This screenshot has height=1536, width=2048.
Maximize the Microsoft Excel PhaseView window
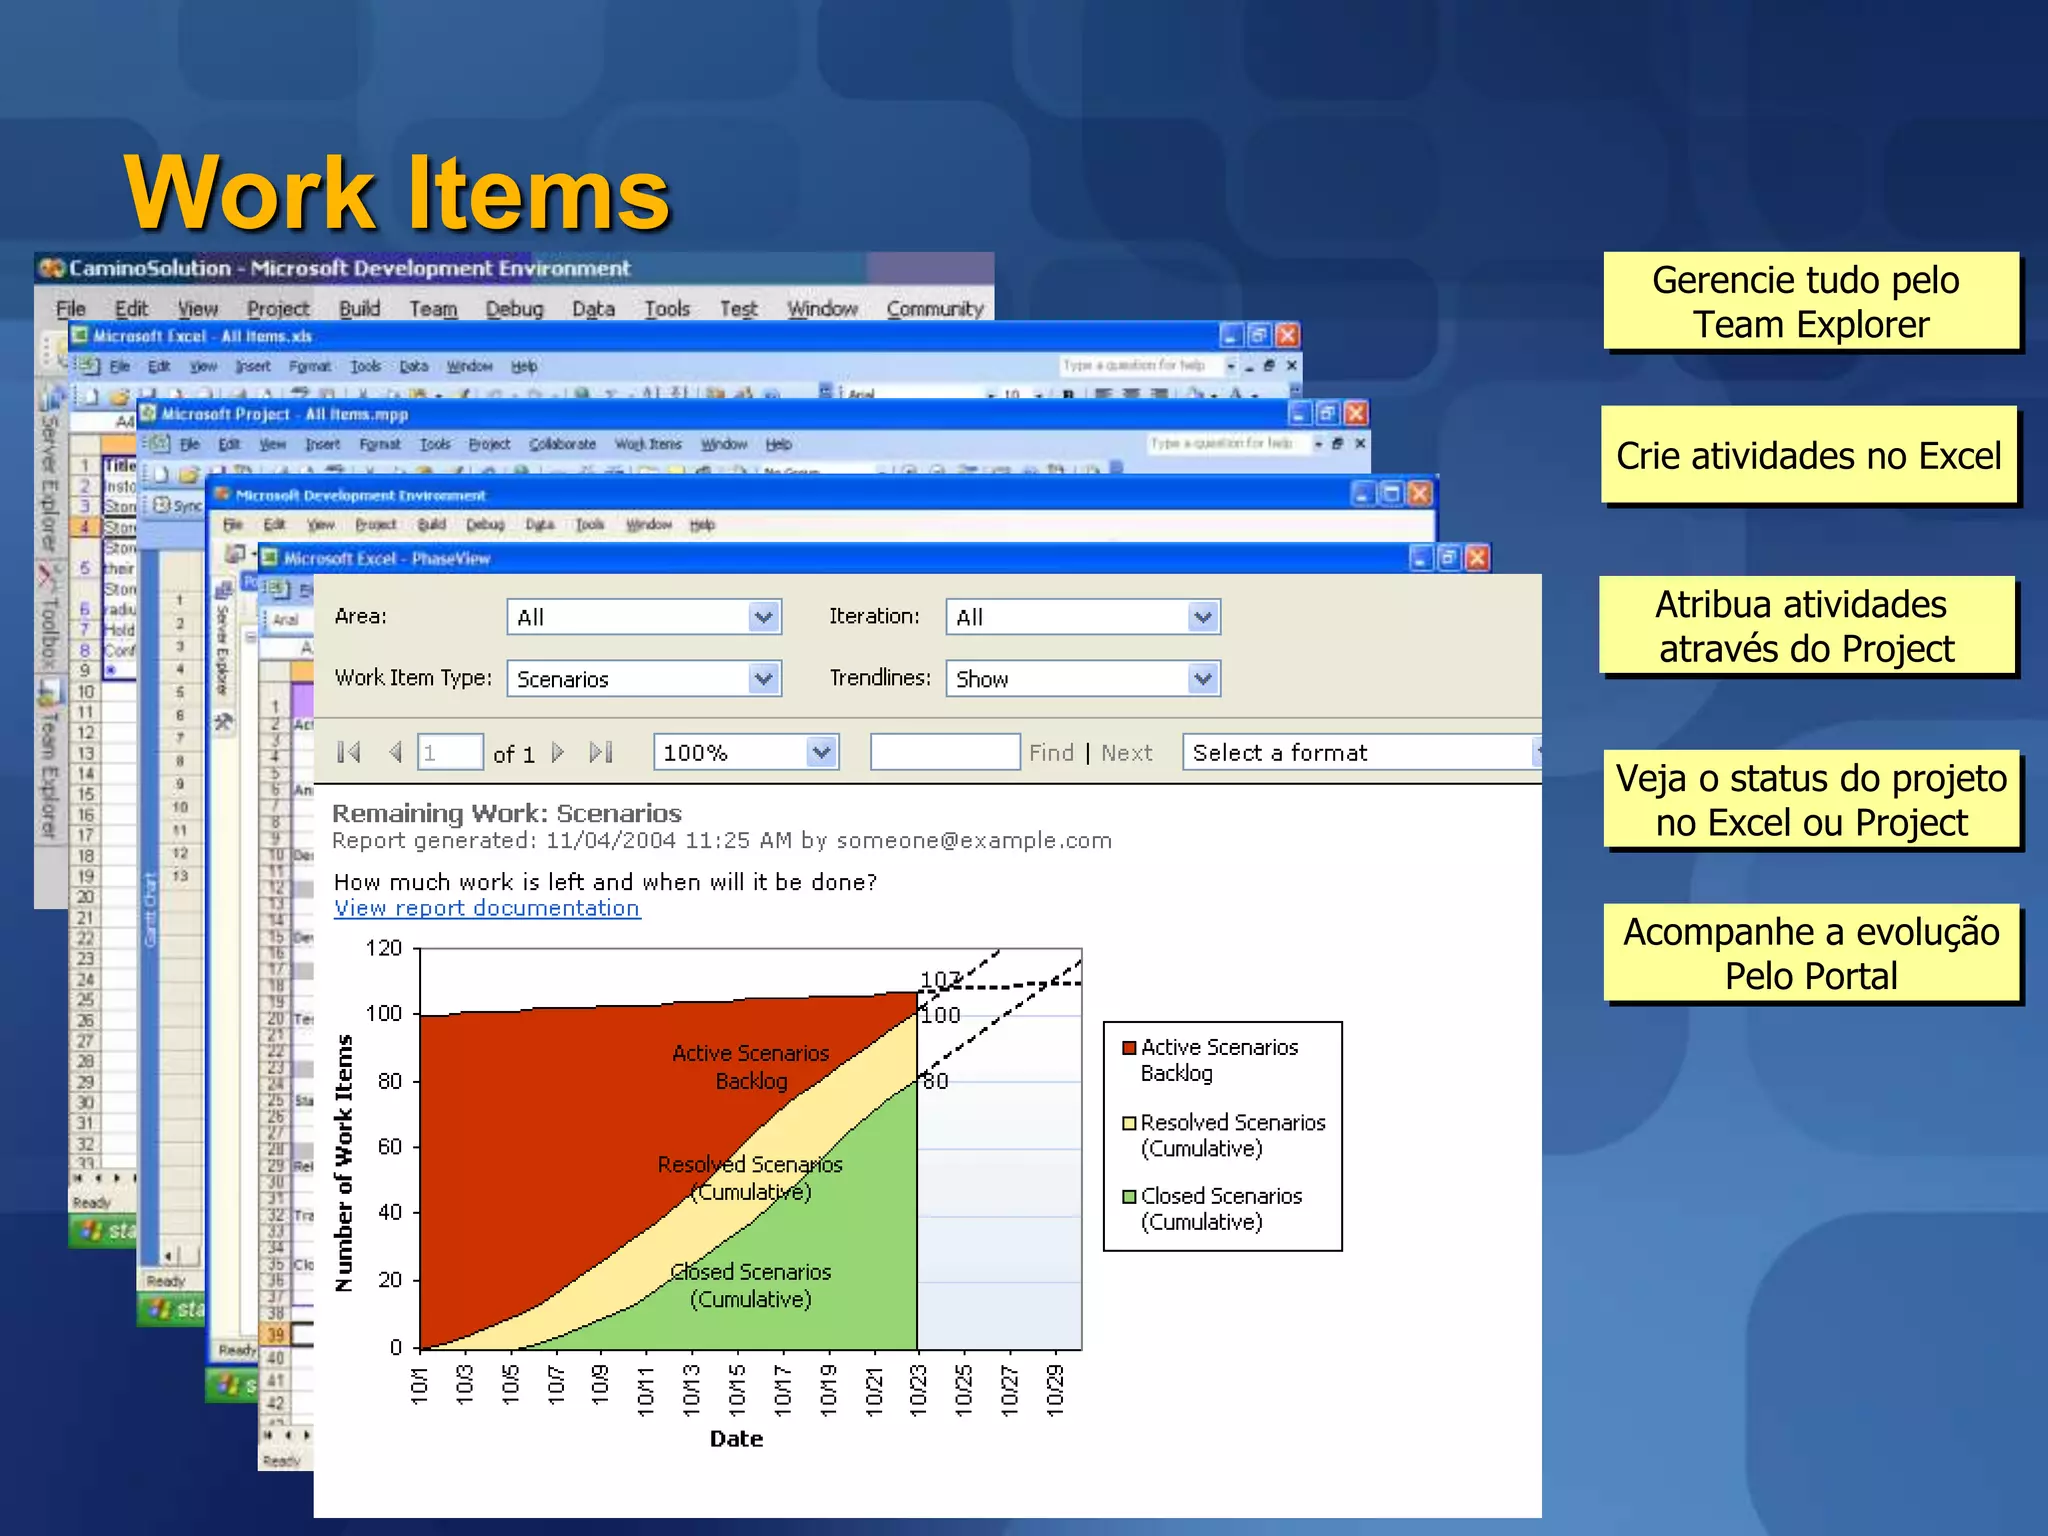[1448, 558]
